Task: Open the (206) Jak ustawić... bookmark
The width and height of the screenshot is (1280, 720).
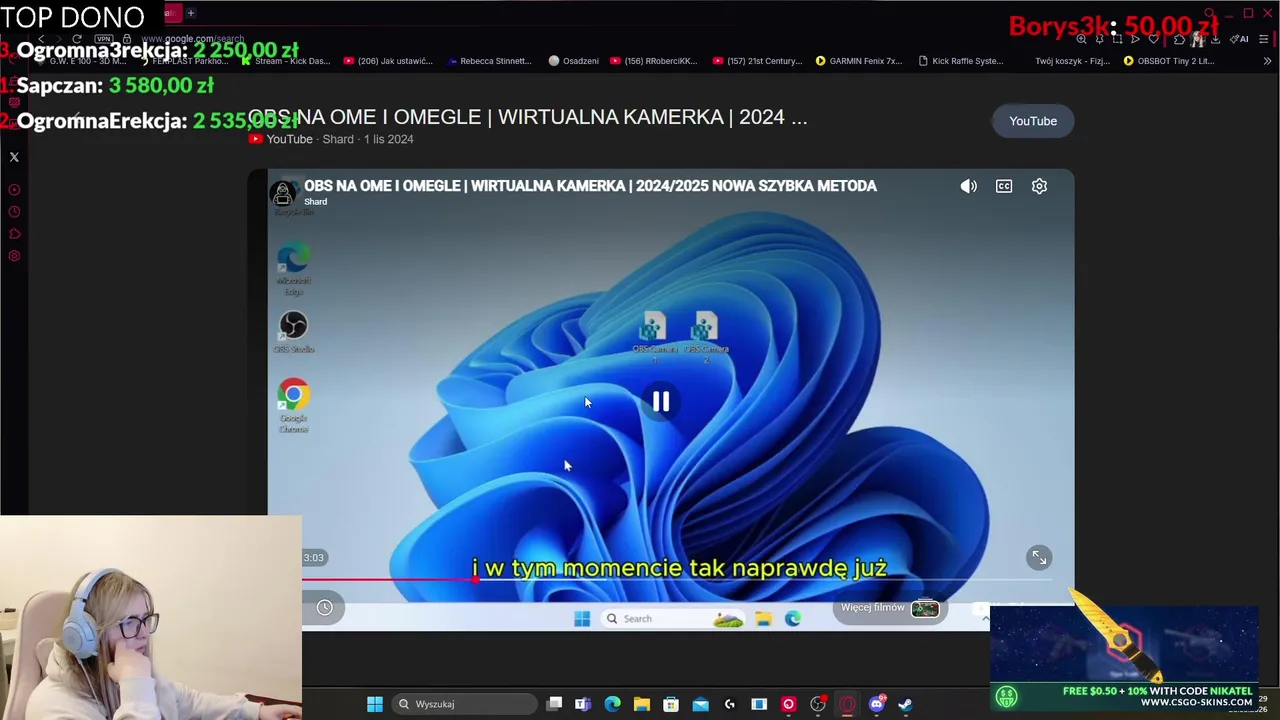Action: (x=388, y=61)
